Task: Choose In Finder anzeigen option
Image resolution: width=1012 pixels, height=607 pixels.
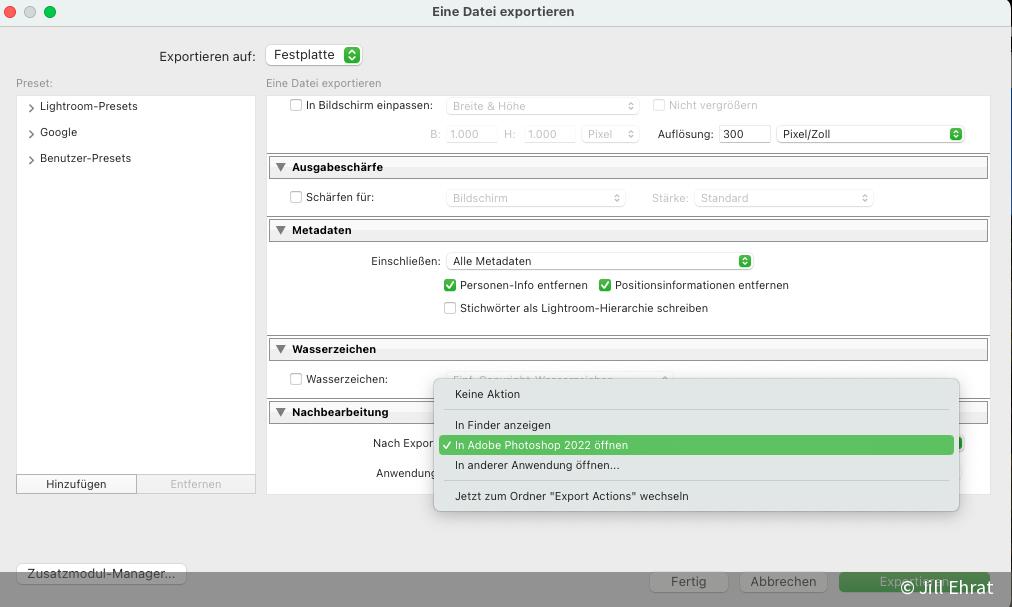Action: click(x=502, y=425)
